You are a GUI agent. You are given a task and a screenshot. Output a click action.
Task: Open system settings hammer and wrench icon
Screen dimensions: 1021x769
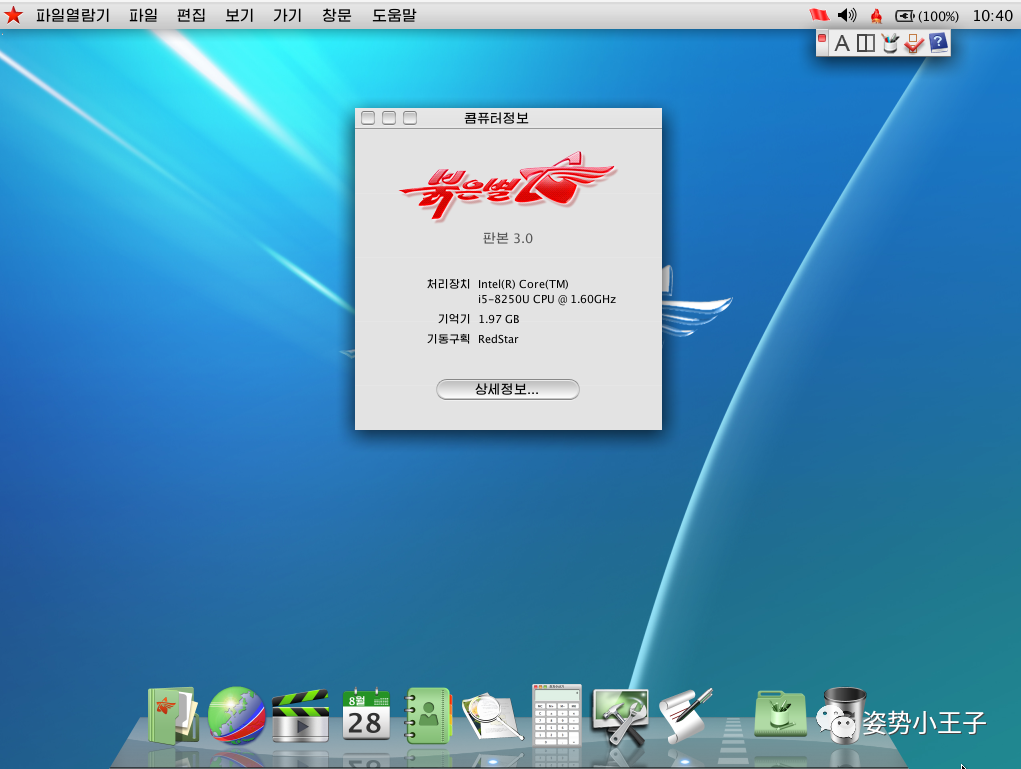pos(621,716)
